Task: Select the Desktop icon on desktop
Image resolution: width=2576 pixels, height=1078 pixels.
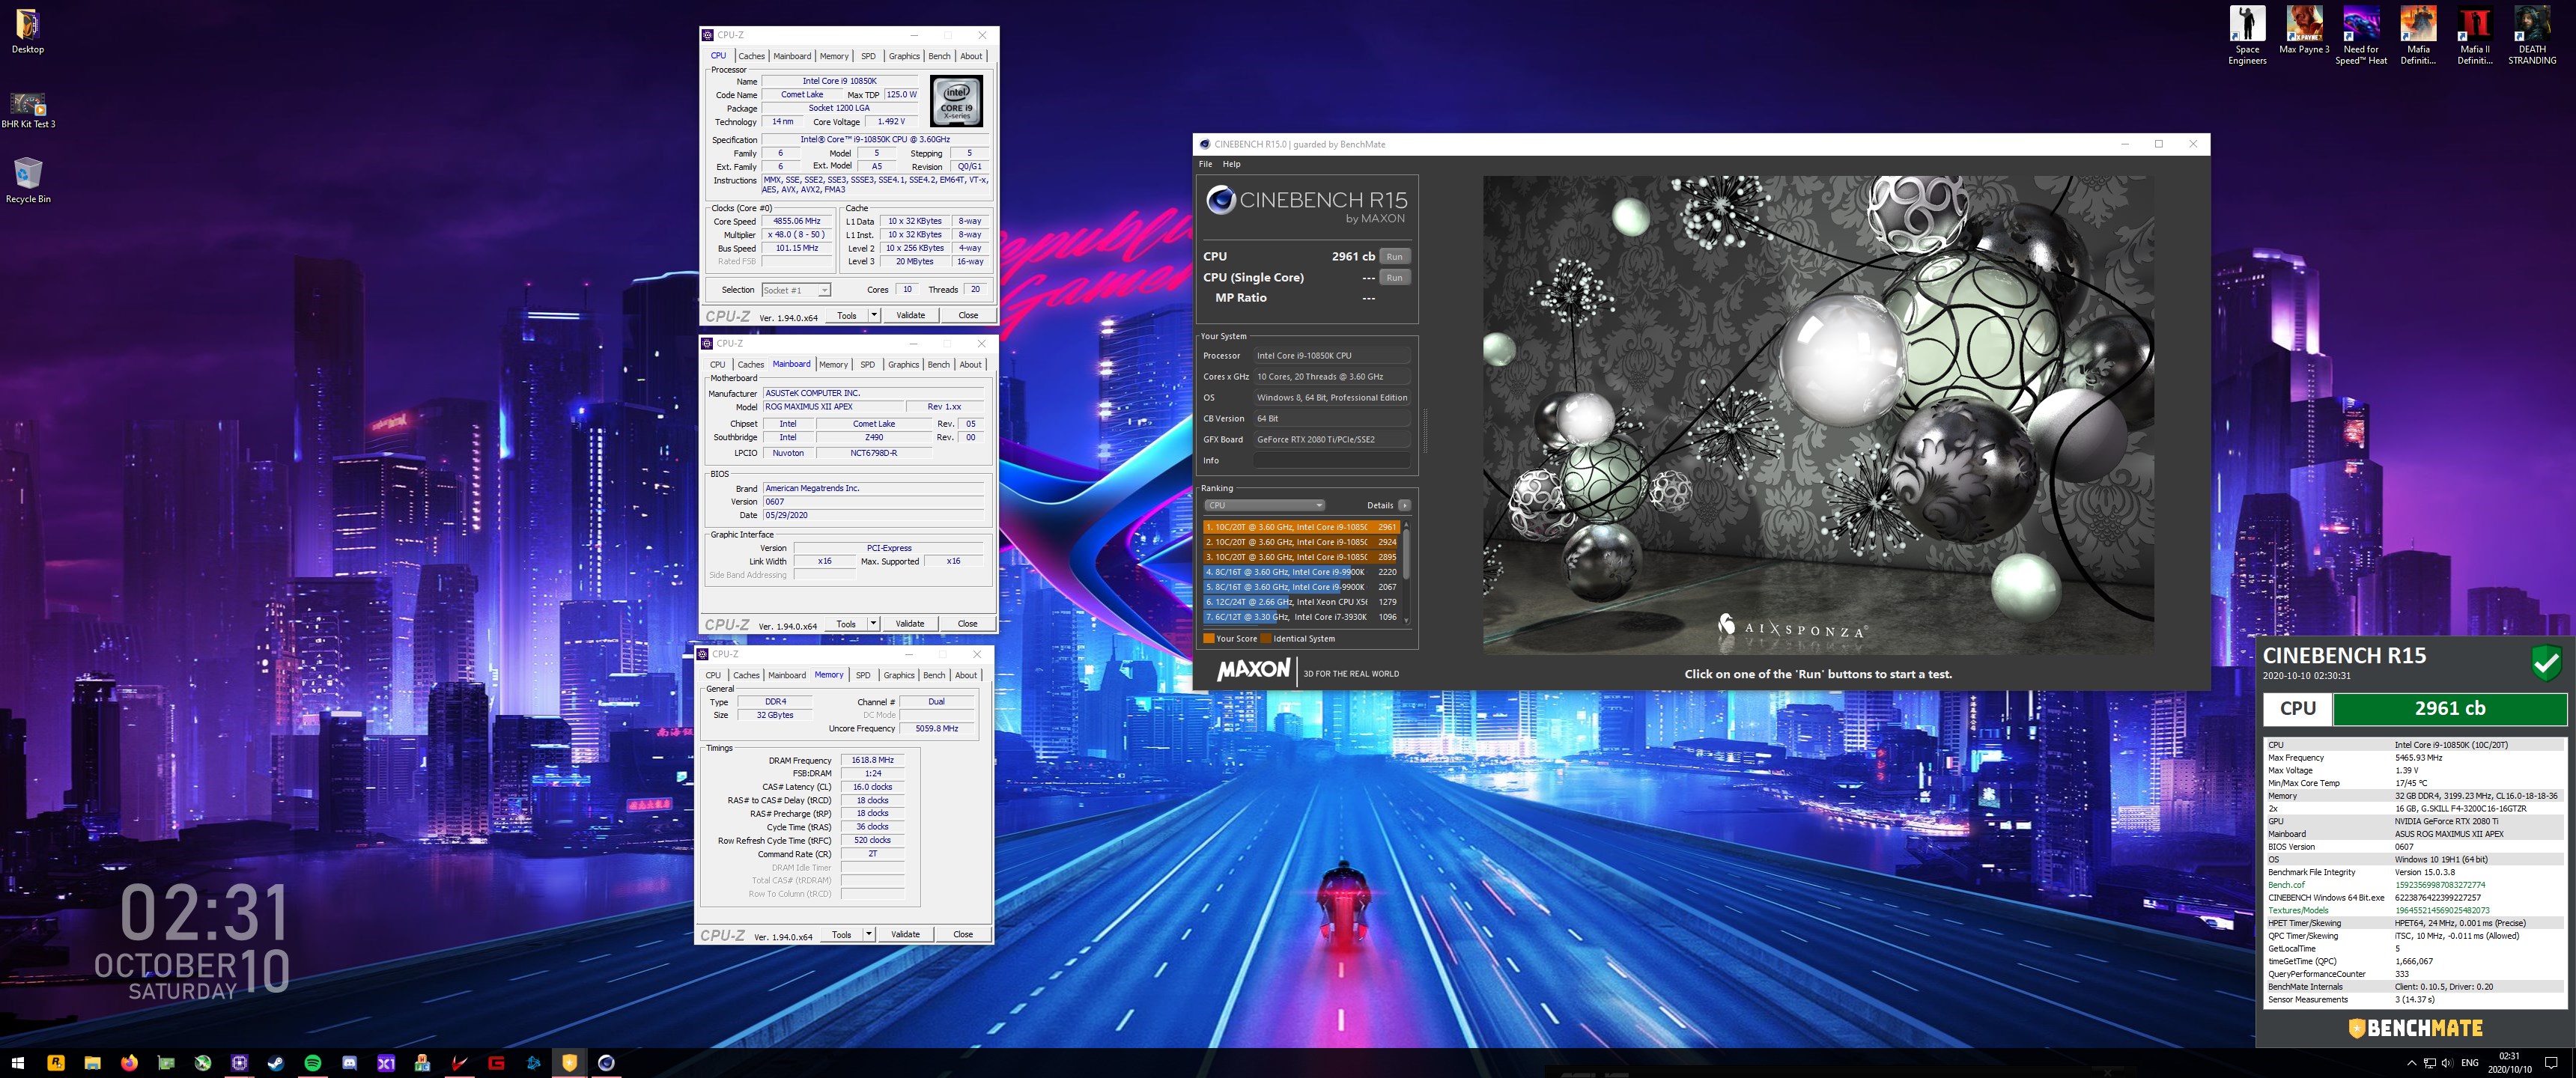Action: [x=28, y=31]
